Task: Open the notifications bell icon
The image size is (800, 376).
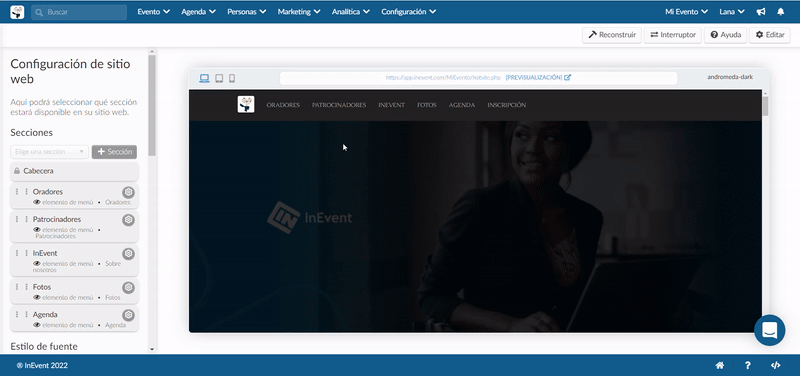Action: point(781,12)
